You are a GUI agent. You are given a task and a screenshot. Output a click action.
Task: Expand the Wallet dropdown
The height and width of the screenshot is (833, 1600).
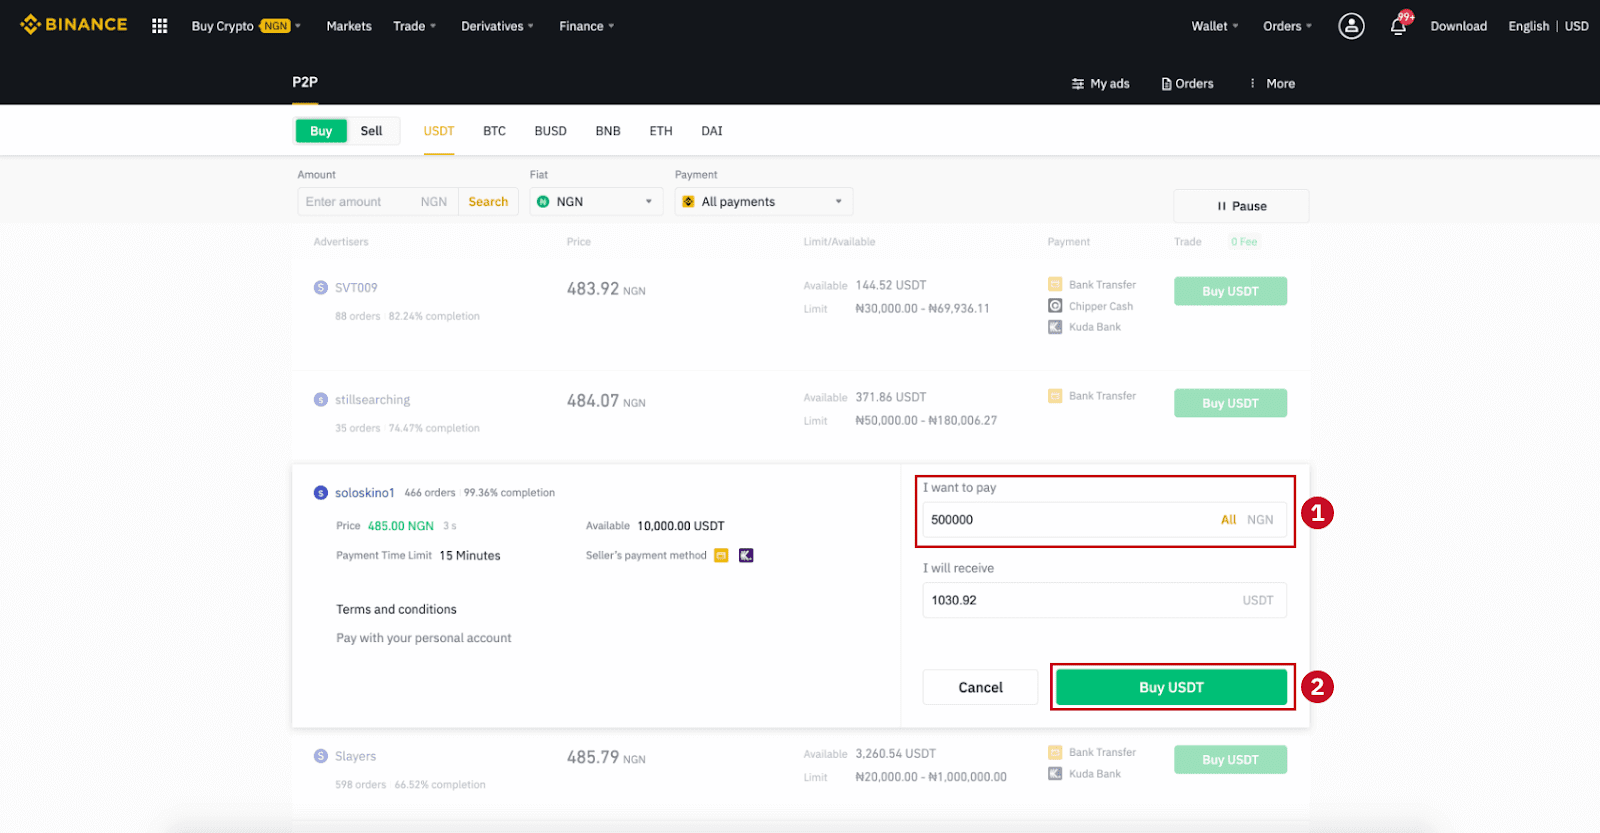(1215, 26)
